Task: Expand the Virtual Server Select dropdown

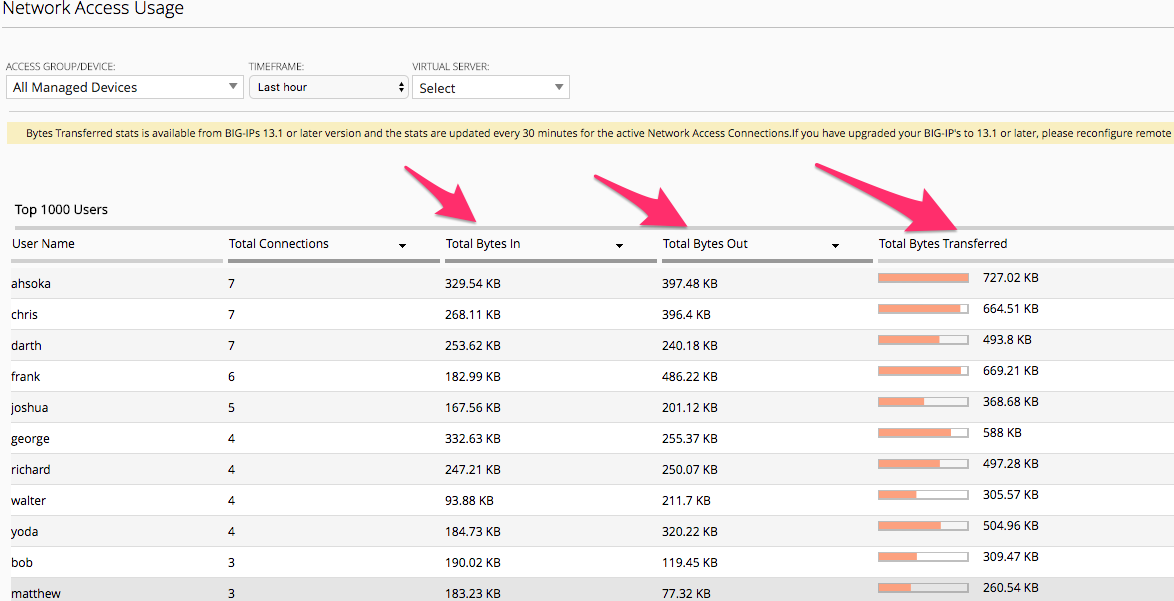Action: [x=490, y=88]
